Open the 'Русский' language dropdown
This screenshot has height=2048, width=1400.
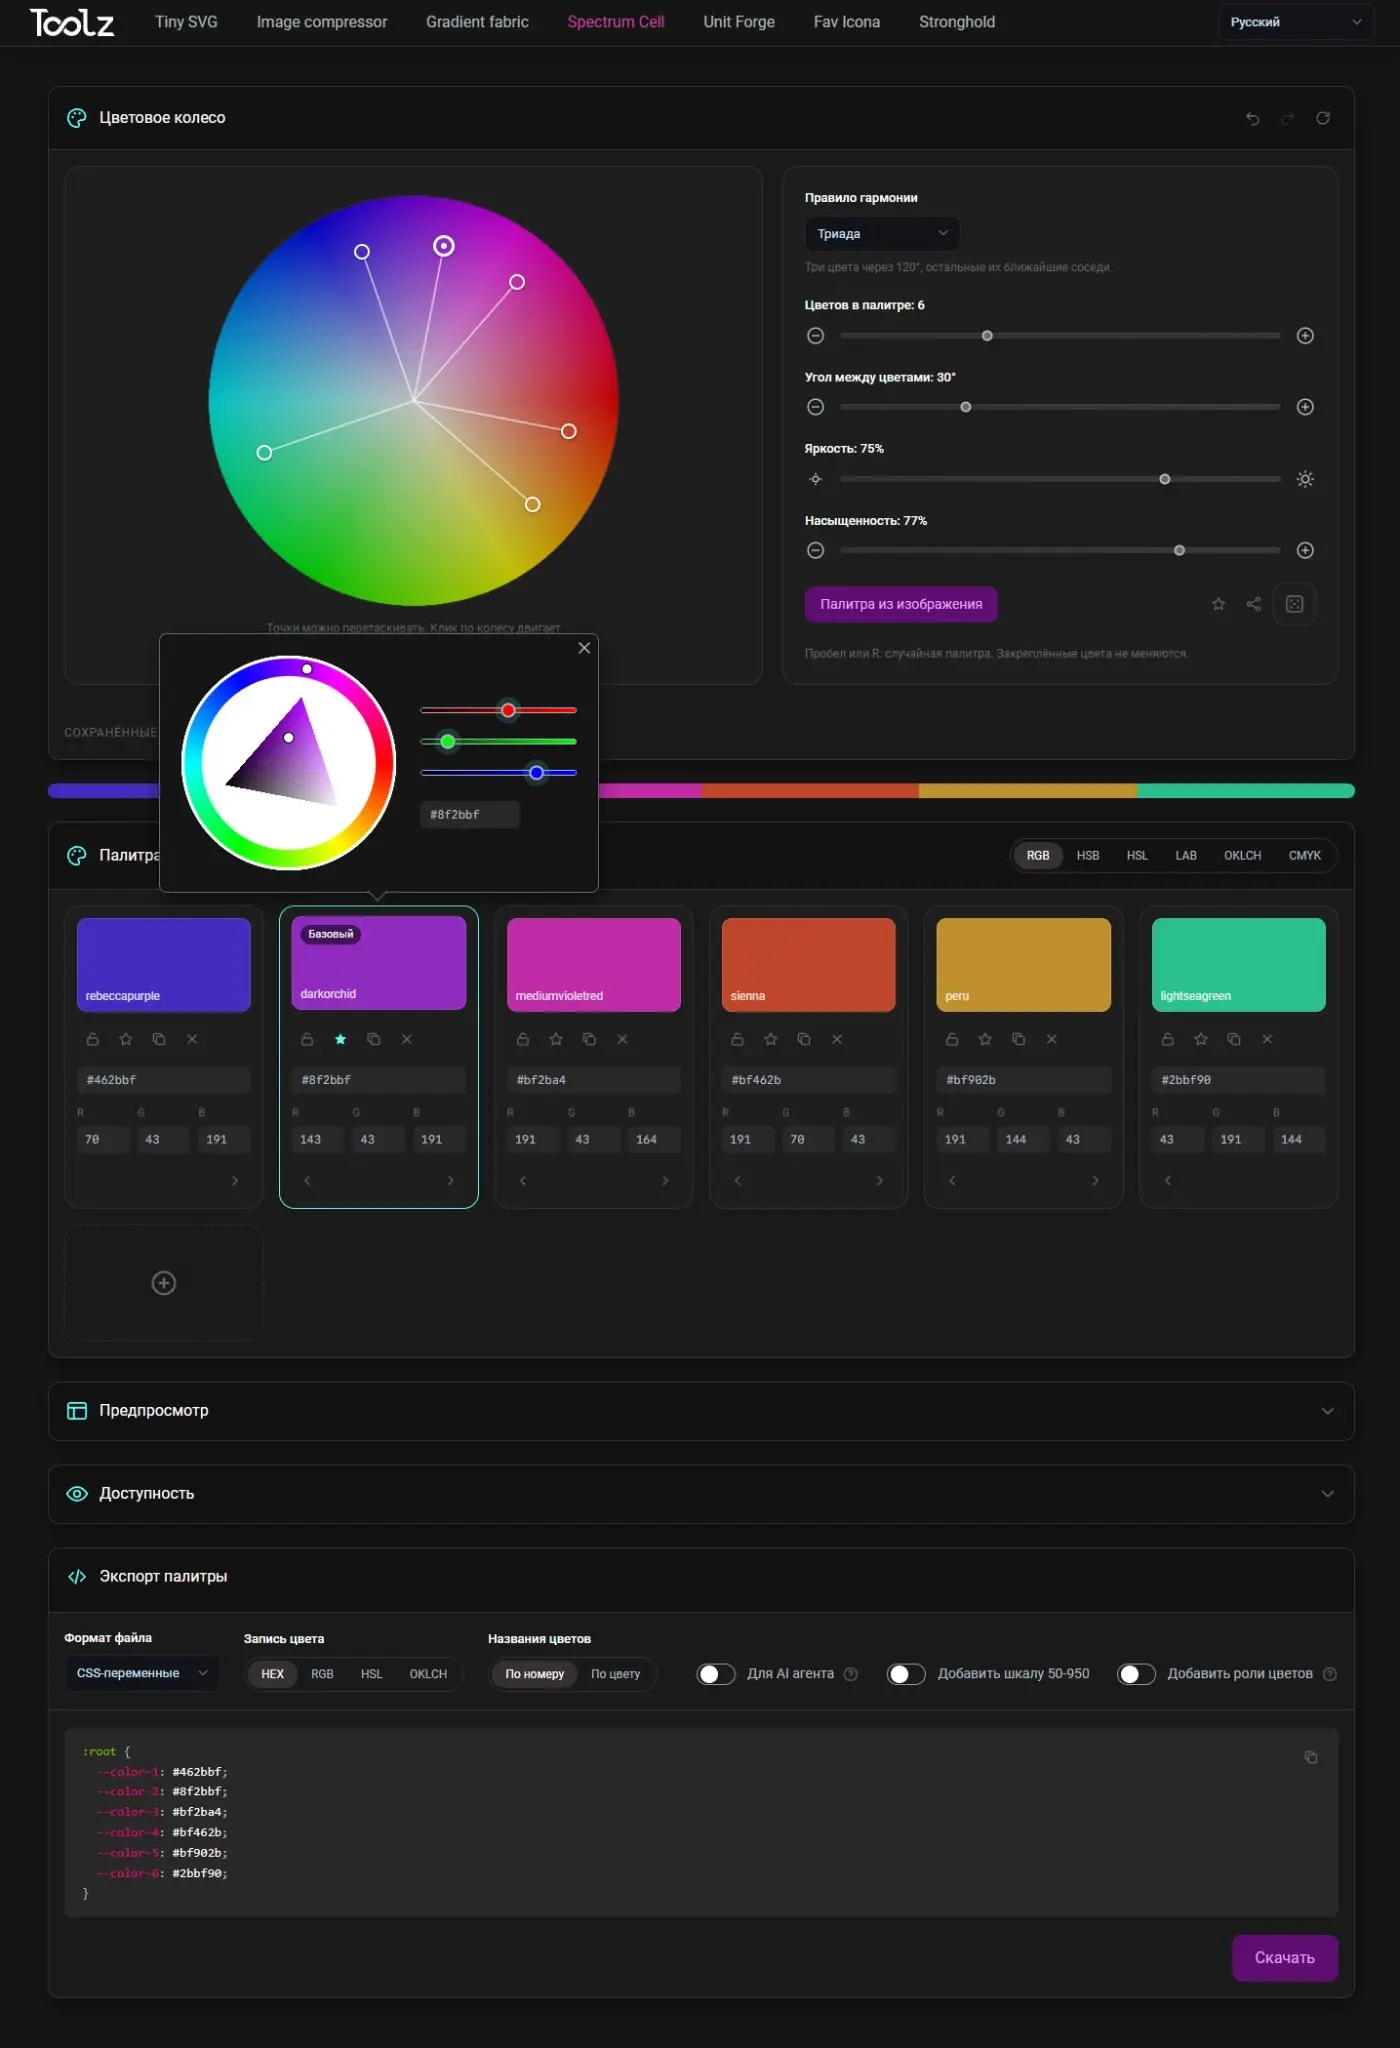[1296, 22]
